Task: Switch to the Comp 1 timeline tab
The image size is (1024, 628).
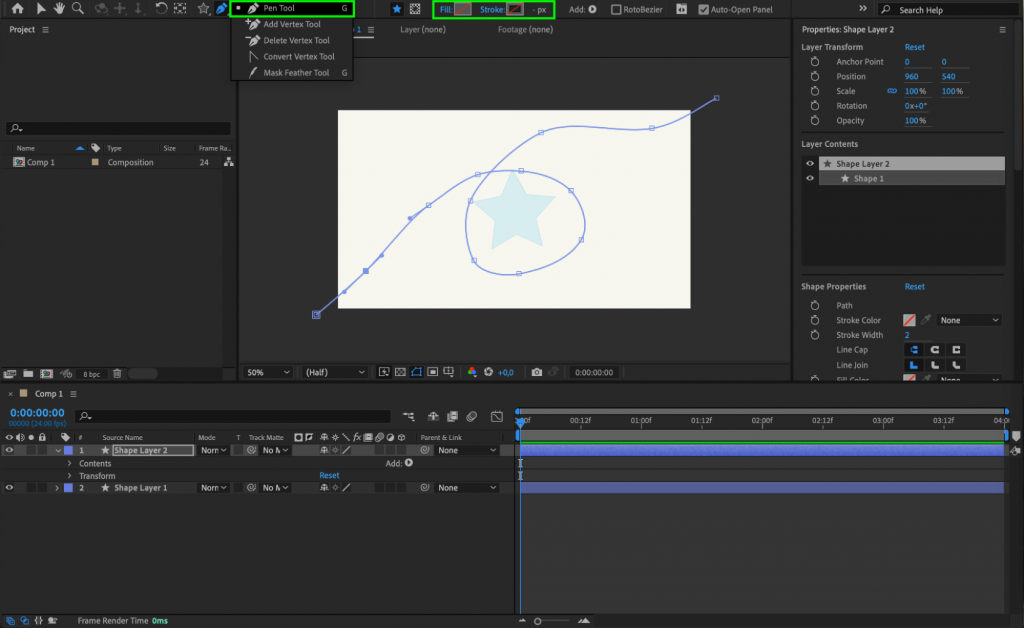Action: (x=48, y=393)
